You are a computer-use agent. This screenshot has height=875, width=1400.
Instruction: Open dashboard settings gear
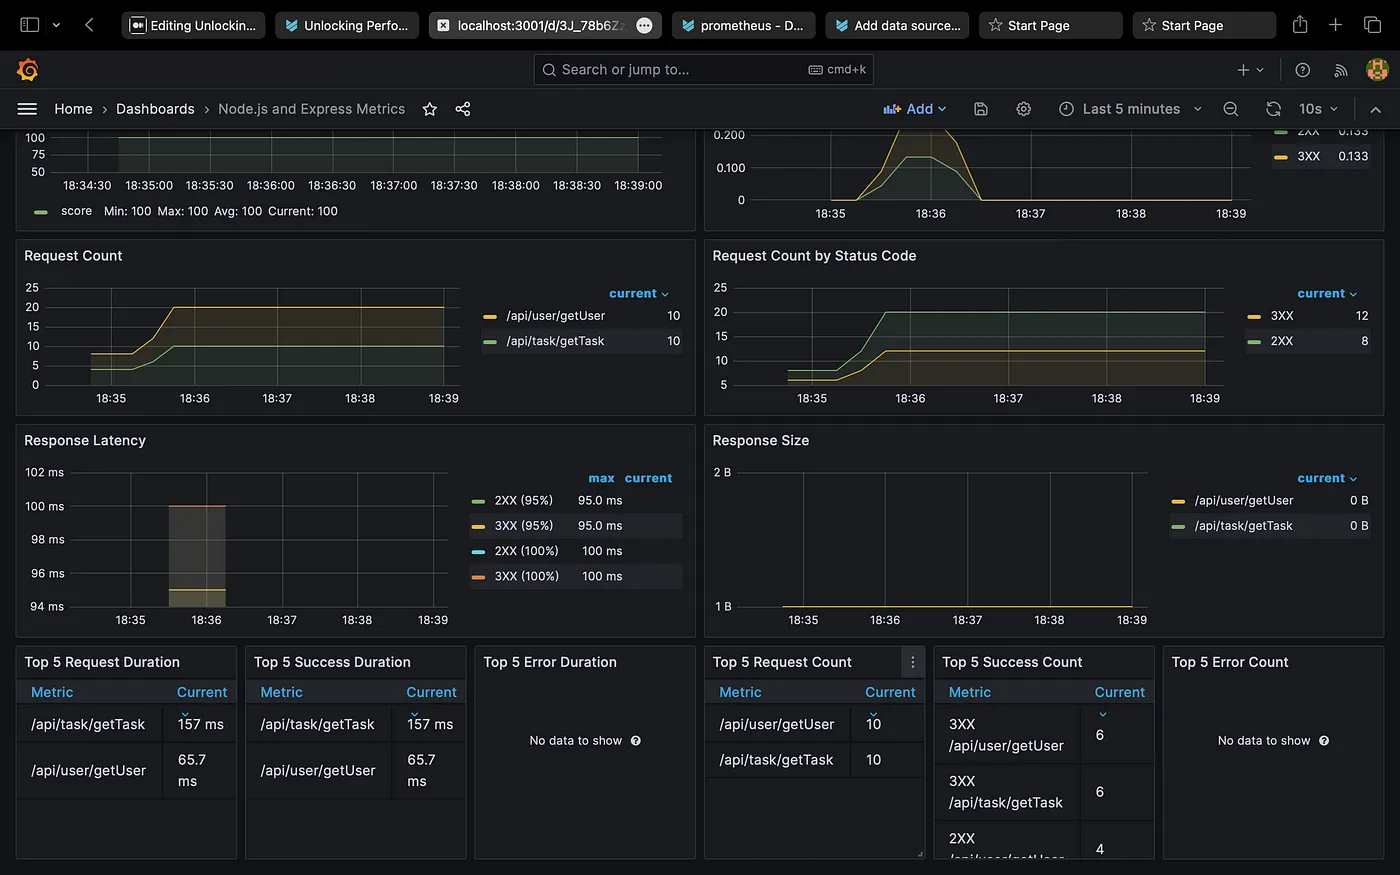1024,109
